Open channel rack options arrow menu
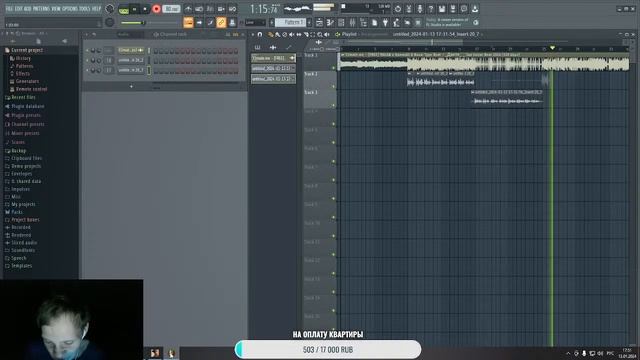Screen dimensions: 640x360 pos(86,35)
